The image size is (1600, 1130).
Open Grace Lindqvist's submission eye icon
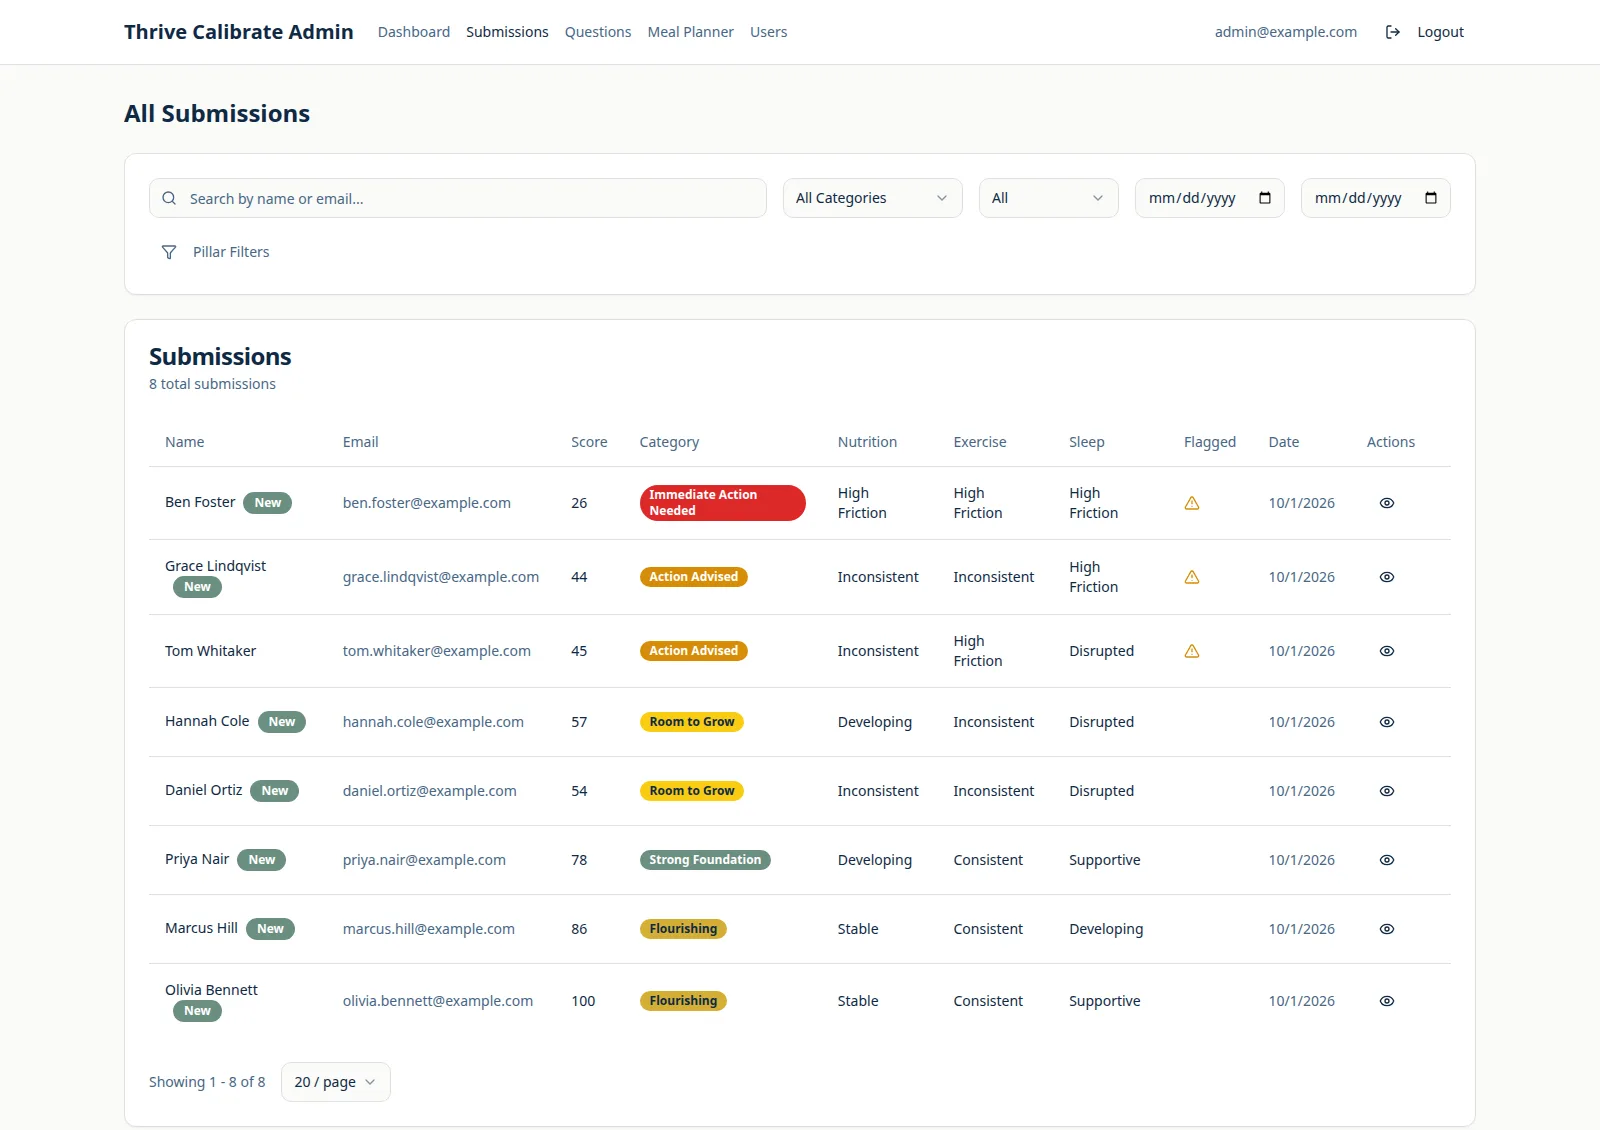coord(1386,577)
